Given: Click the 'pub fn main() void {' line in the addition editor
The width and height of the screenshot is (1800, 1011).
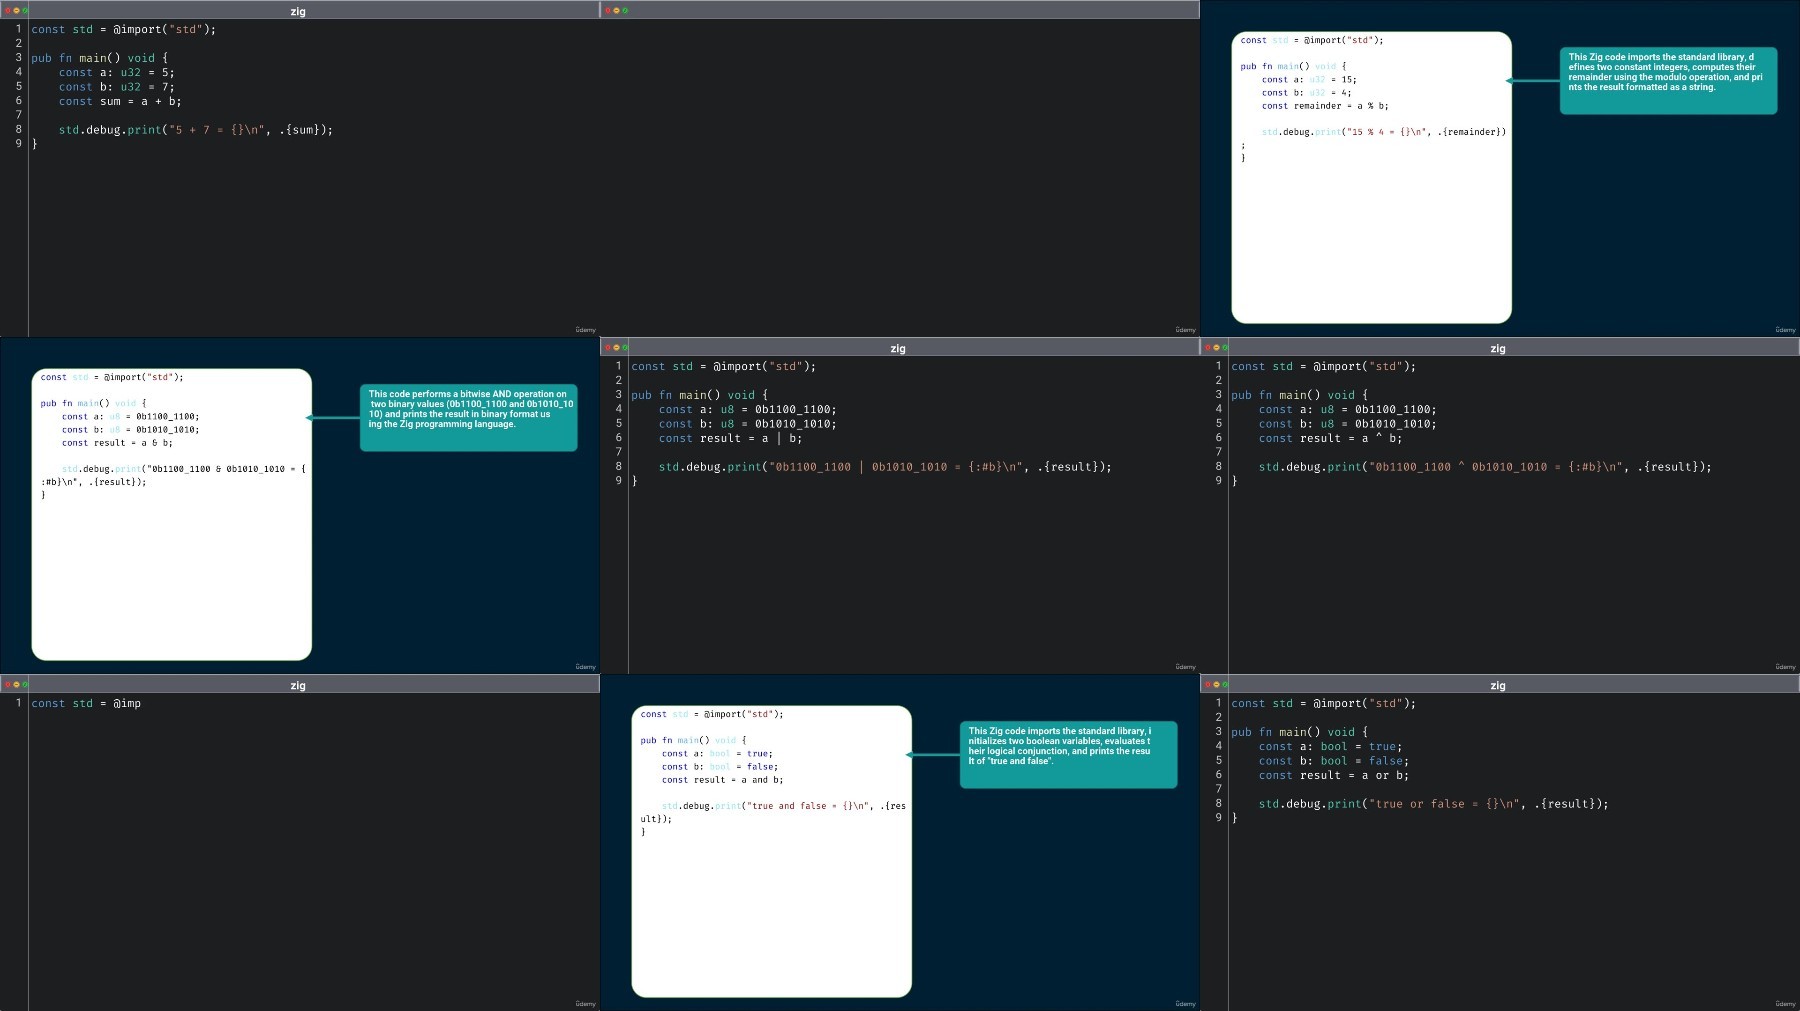Looking at the screenshot, I should [x=100, y=58].
